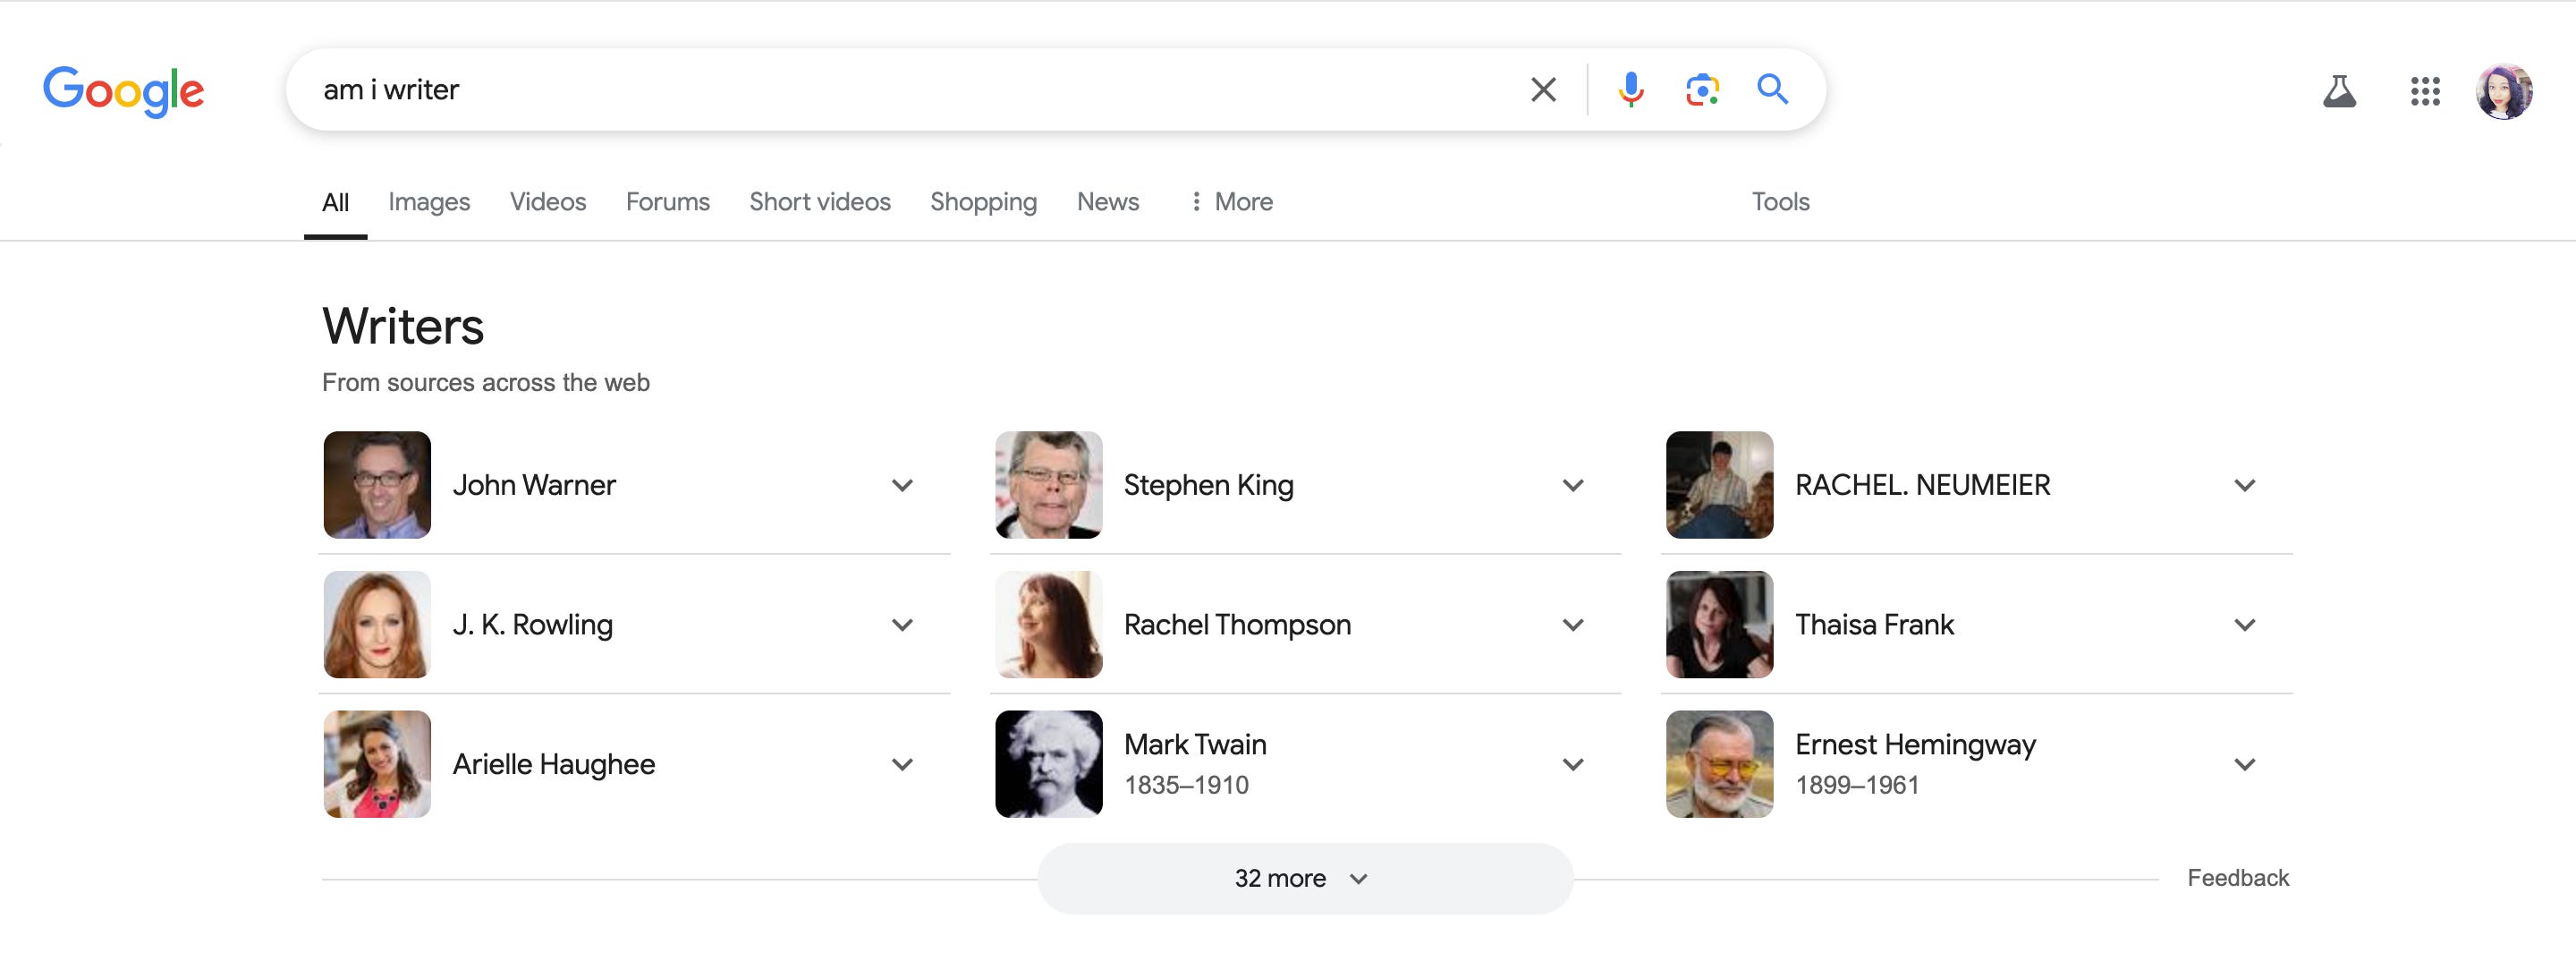
Task: Select the All tab
Action: pyautogui.click(x=335, y=202)
